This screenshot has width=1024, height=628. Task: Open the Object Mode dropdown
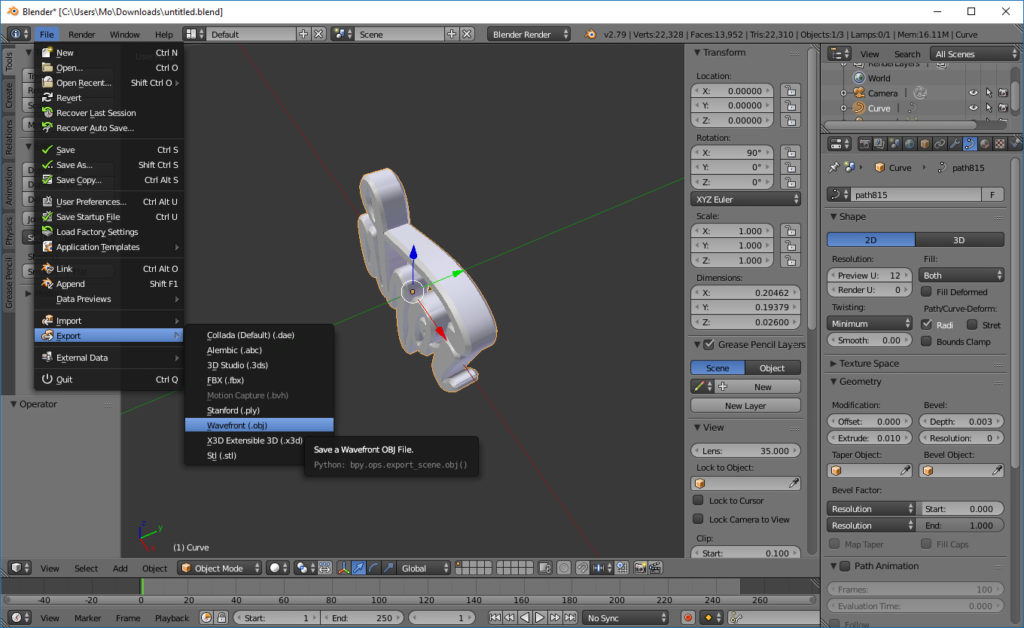(219, 568)
